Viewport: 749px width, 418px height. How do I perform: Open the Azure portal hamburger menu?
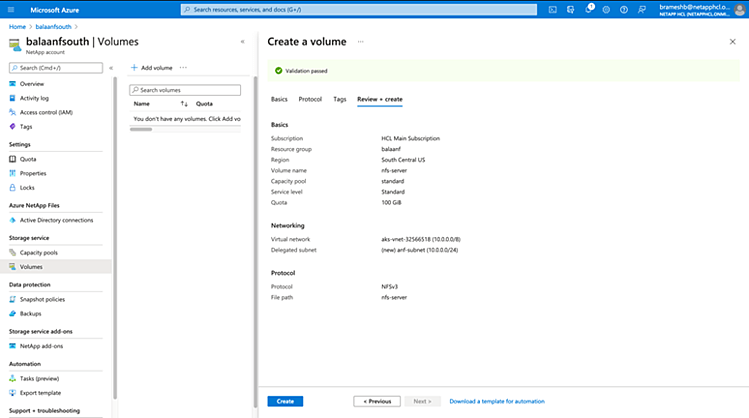click(10, 9)
